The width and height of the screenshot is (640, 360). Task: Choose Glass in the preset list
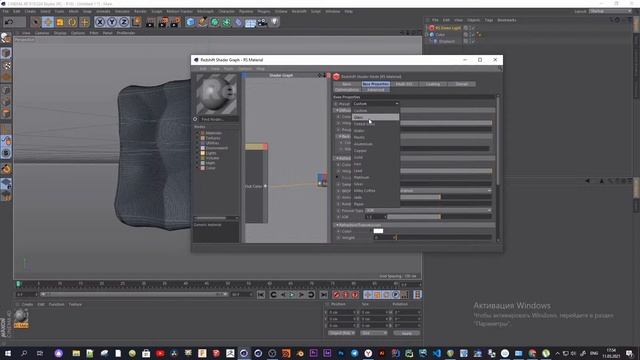coord(376,117)
